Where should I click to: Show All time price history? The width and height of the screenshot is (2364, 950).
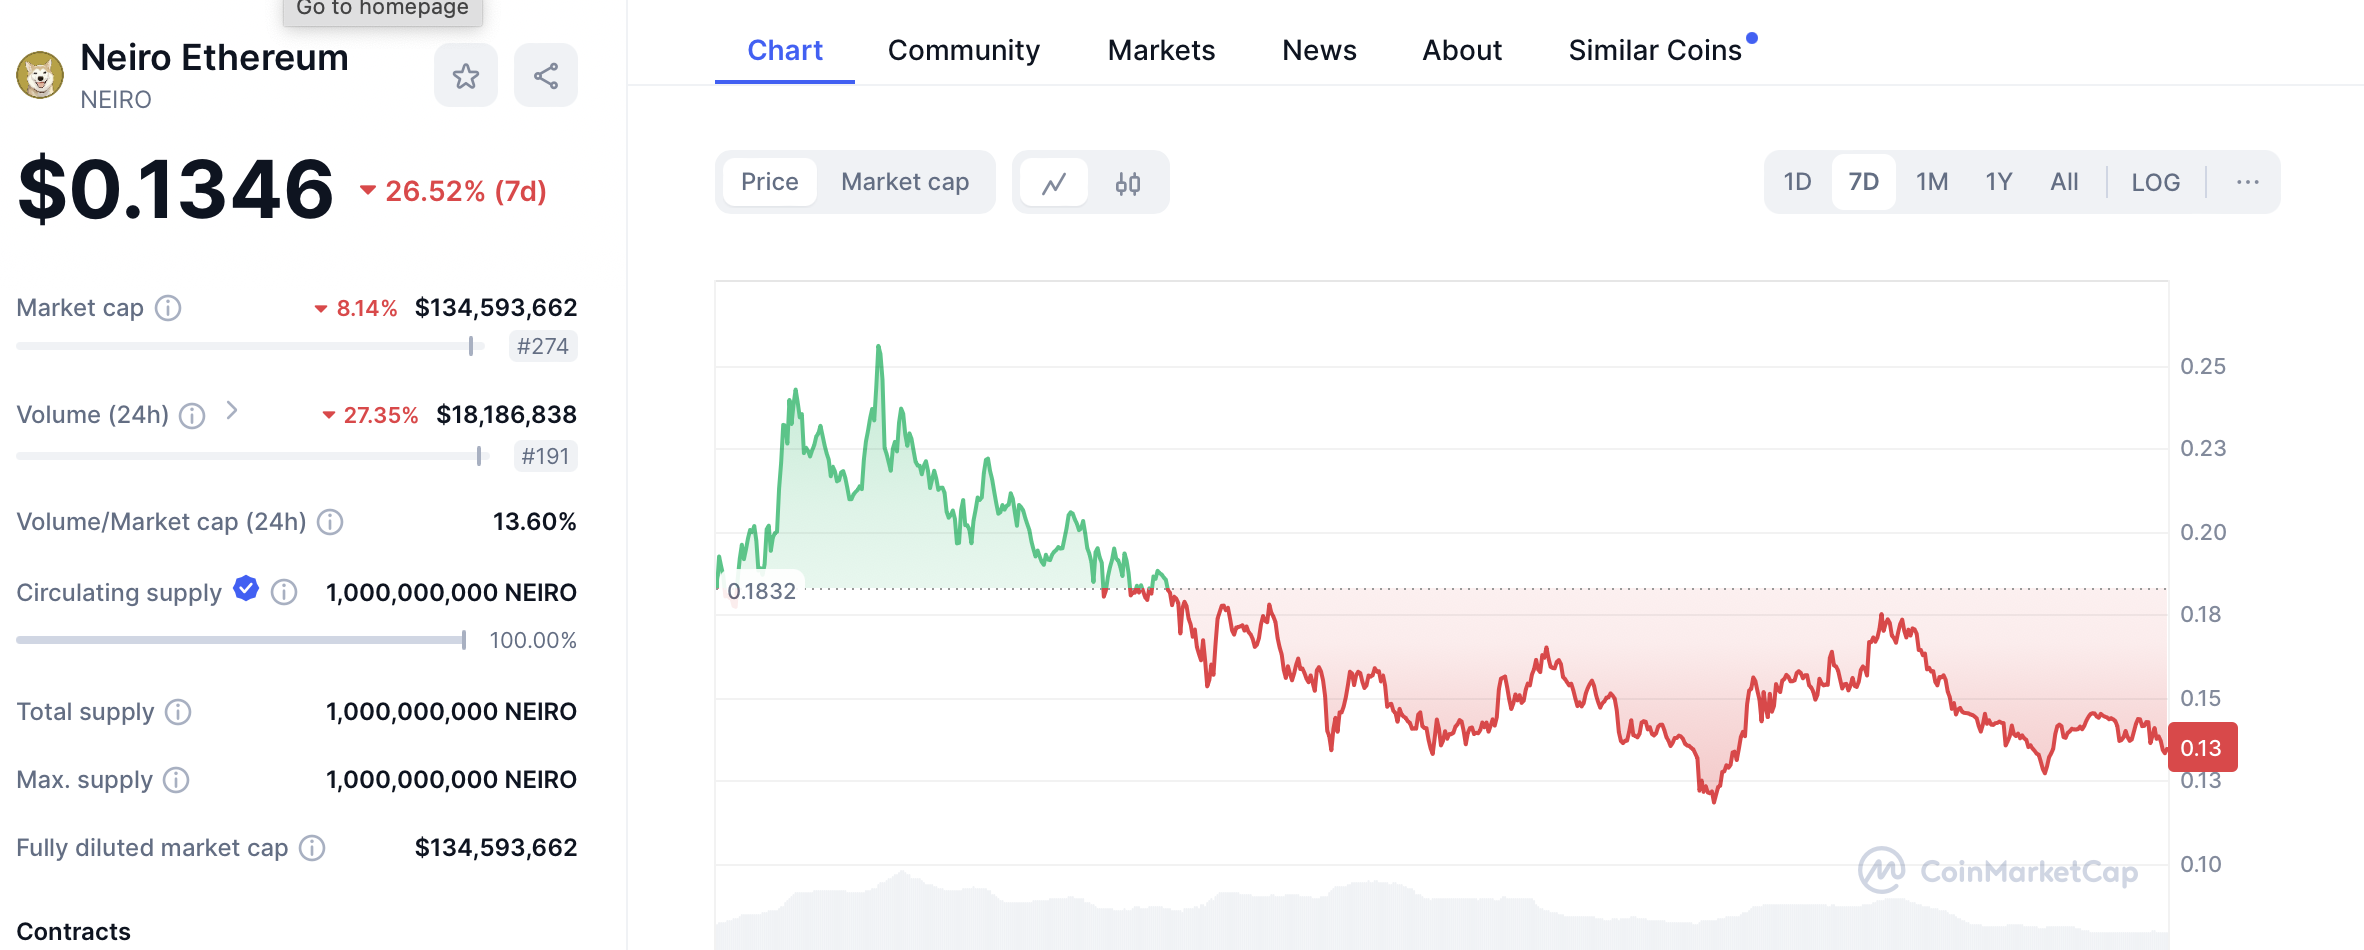[2064, 182]
